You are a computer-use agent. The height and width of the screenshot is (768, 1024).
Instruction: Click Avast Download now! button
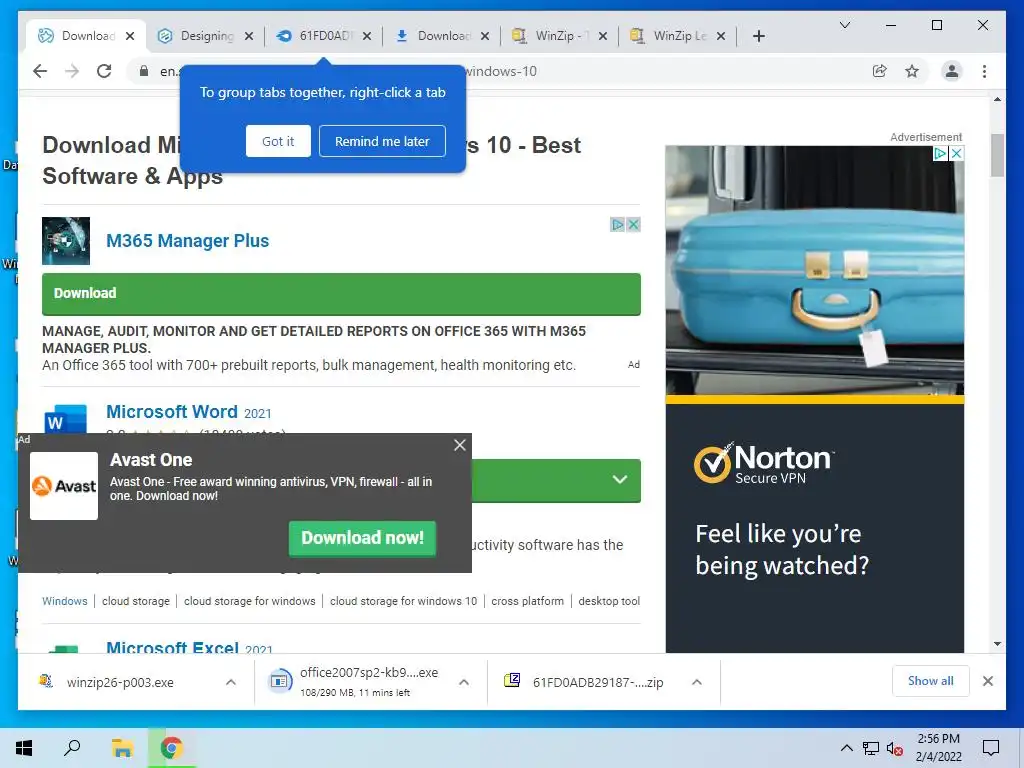[x=362, y=538]
